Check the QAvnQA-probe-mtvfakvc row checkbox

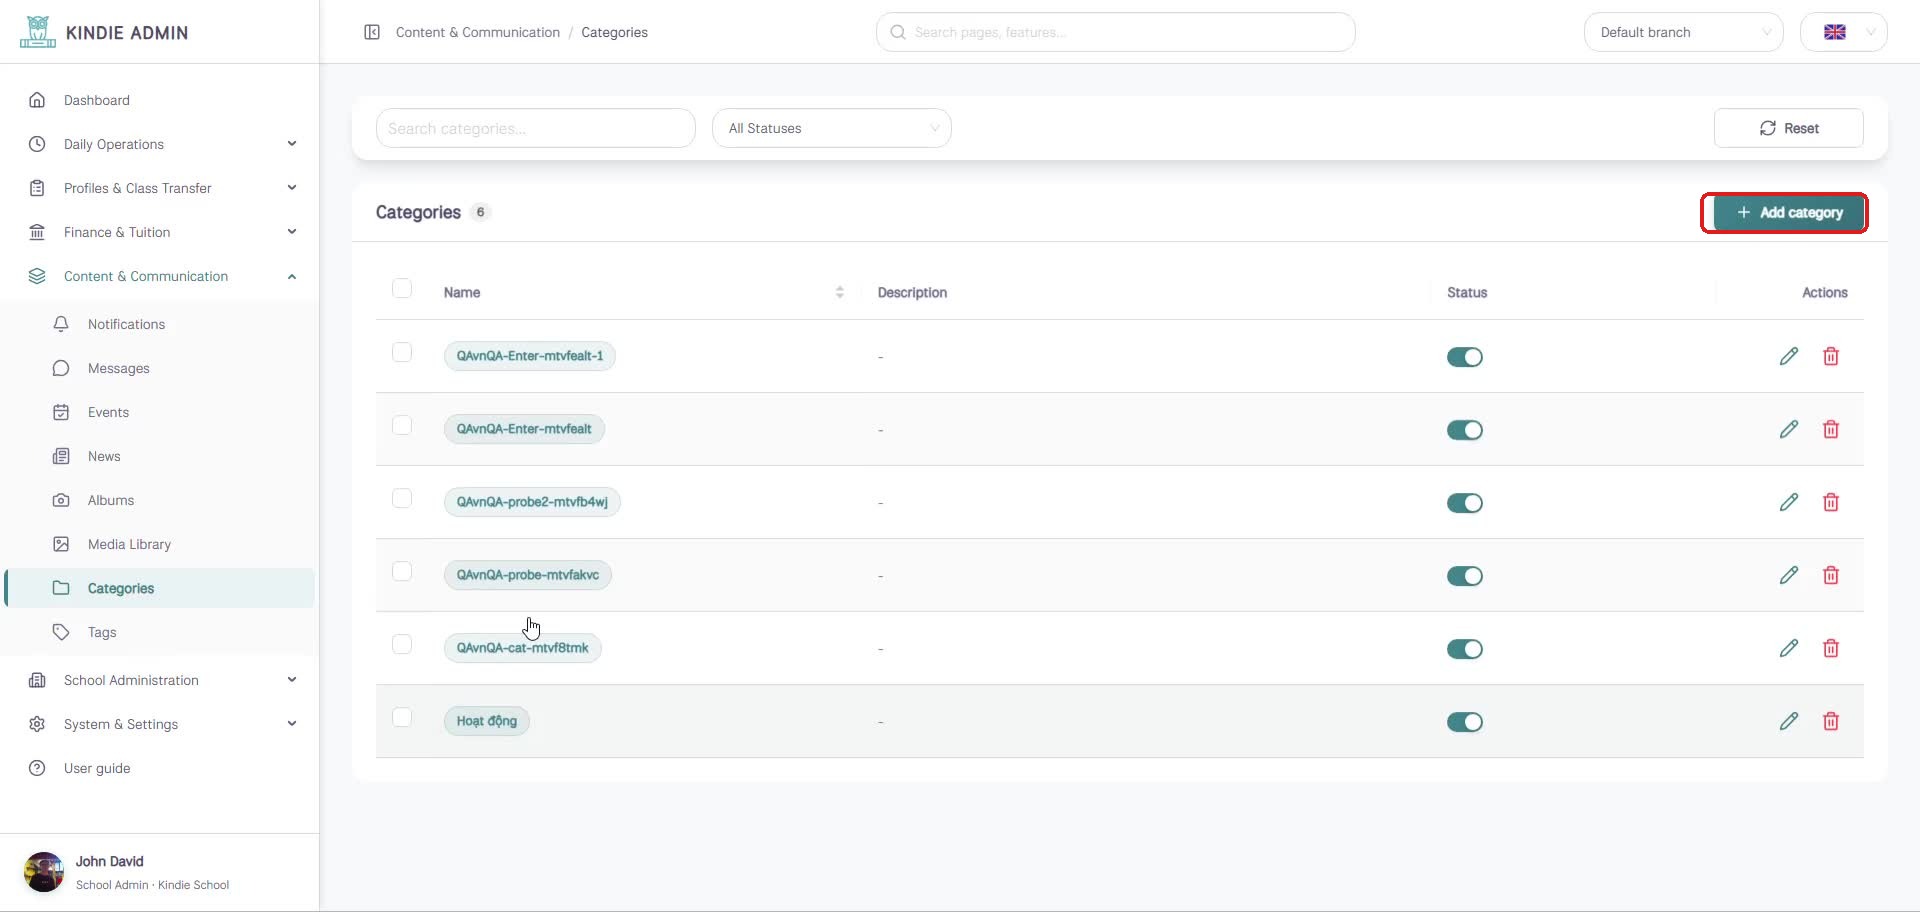(x=402, y=571)
